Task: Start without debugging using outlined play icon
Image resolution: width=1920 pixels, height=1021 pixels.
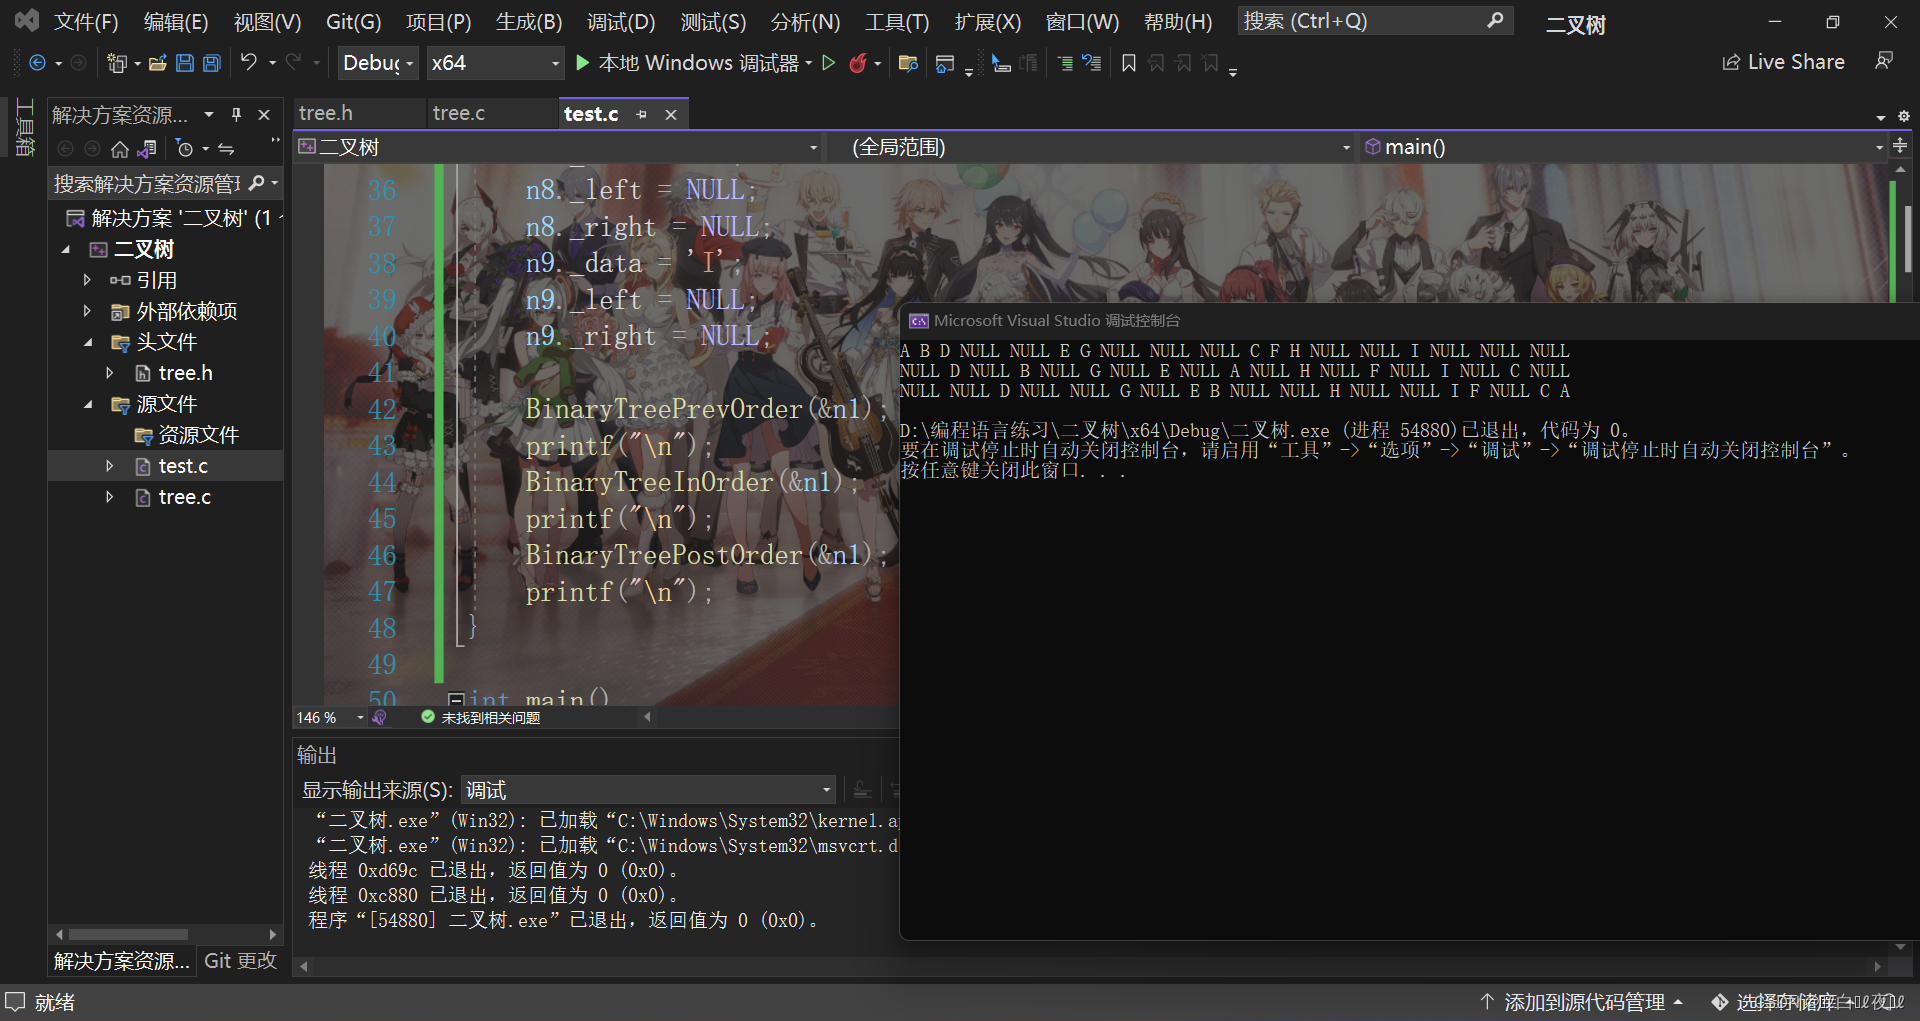Action: pyautogui.click(x=828, y=63)
